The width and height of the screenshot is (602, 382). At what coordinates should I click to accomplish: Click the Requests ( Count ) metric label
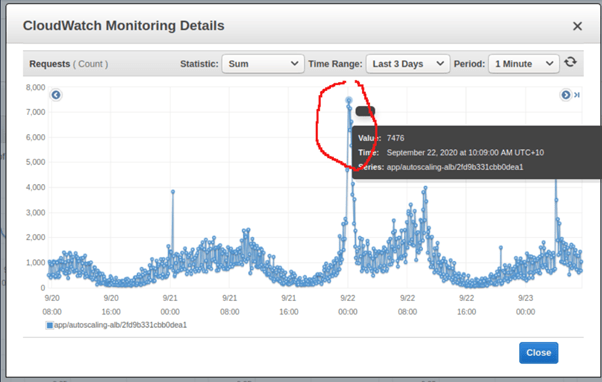pos(69,64)
